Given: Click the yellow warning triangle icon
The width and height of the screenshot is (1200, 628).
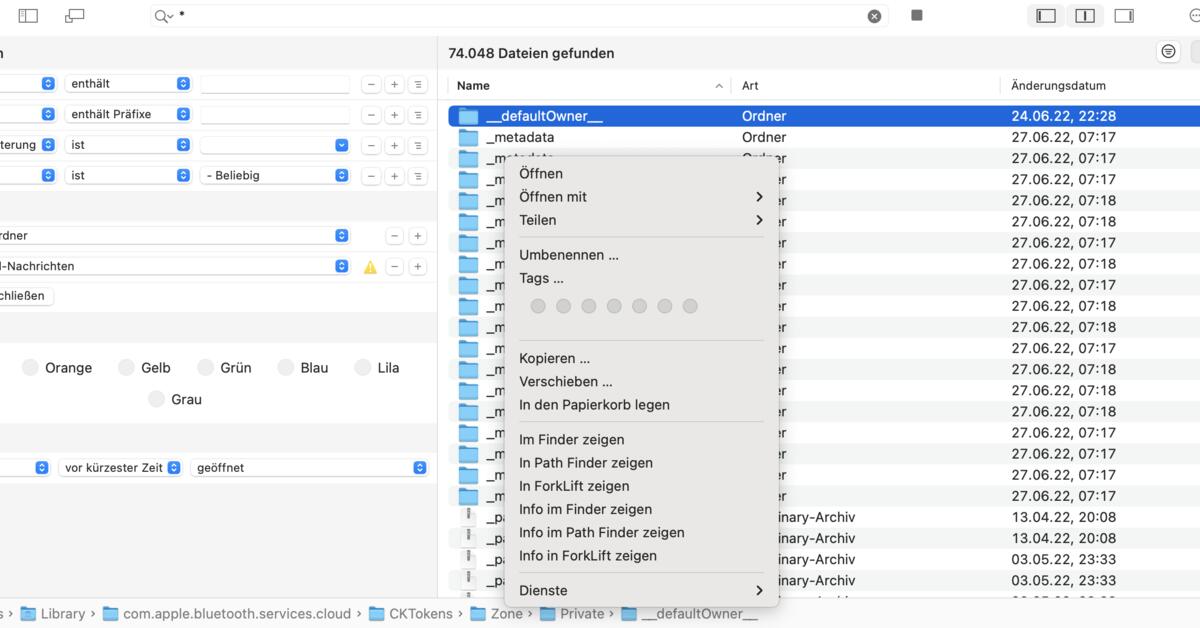Looking at the screenshot, I should click(x=370, y=267).
